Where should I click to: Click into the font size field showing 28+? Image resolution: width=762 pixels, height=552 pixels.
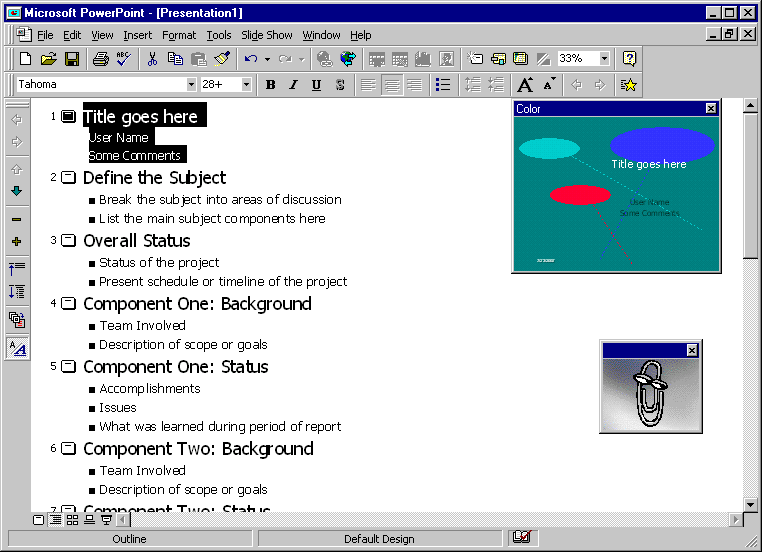pos(221,85)
